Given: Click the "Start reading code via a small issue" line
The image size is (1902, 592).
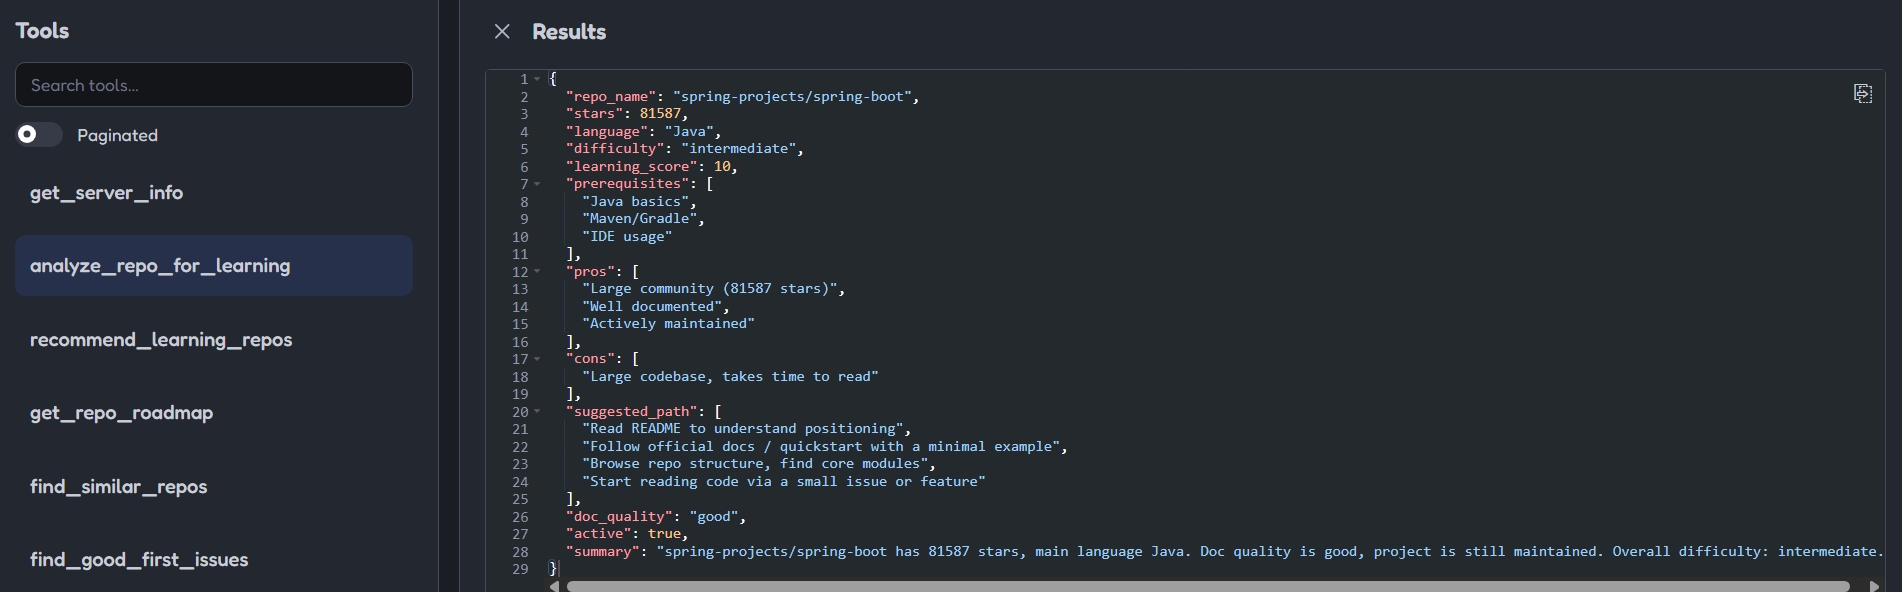Looking at the screenshot, I should (784, 482).
